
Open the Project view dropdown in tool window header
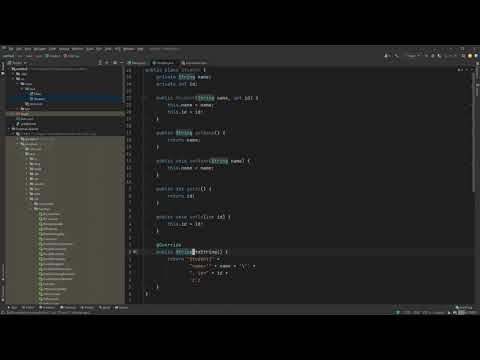tap(17, 63)
